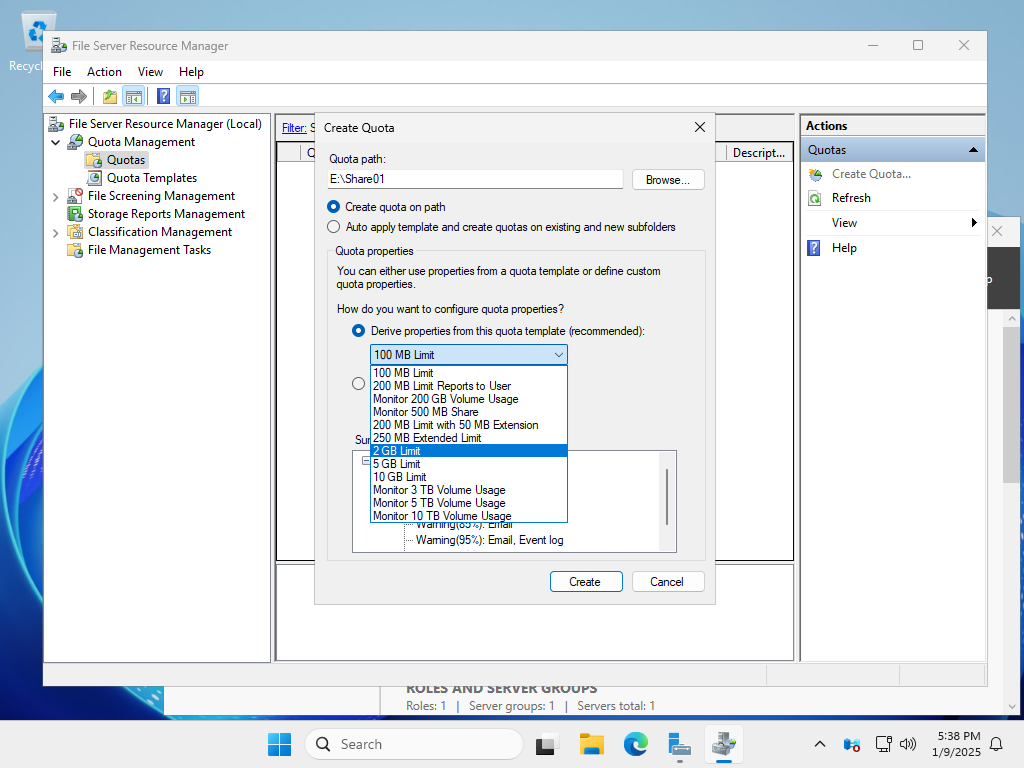The image size is (1024, 768).
Task: Click the Cancel button
Action: pos(667,582)
